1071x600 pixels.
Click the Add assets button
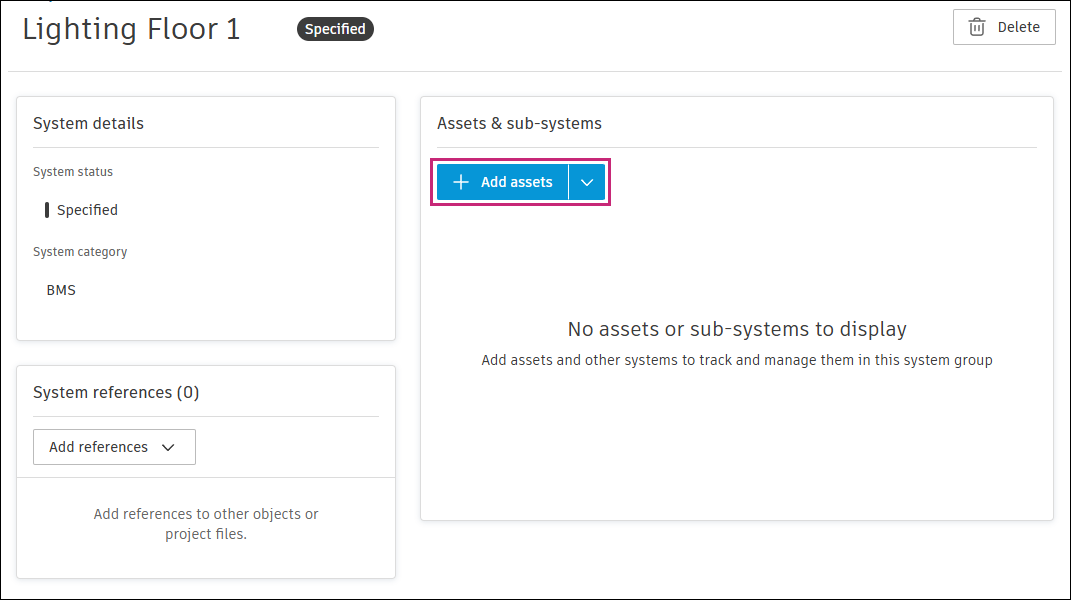tap(503, 182)
